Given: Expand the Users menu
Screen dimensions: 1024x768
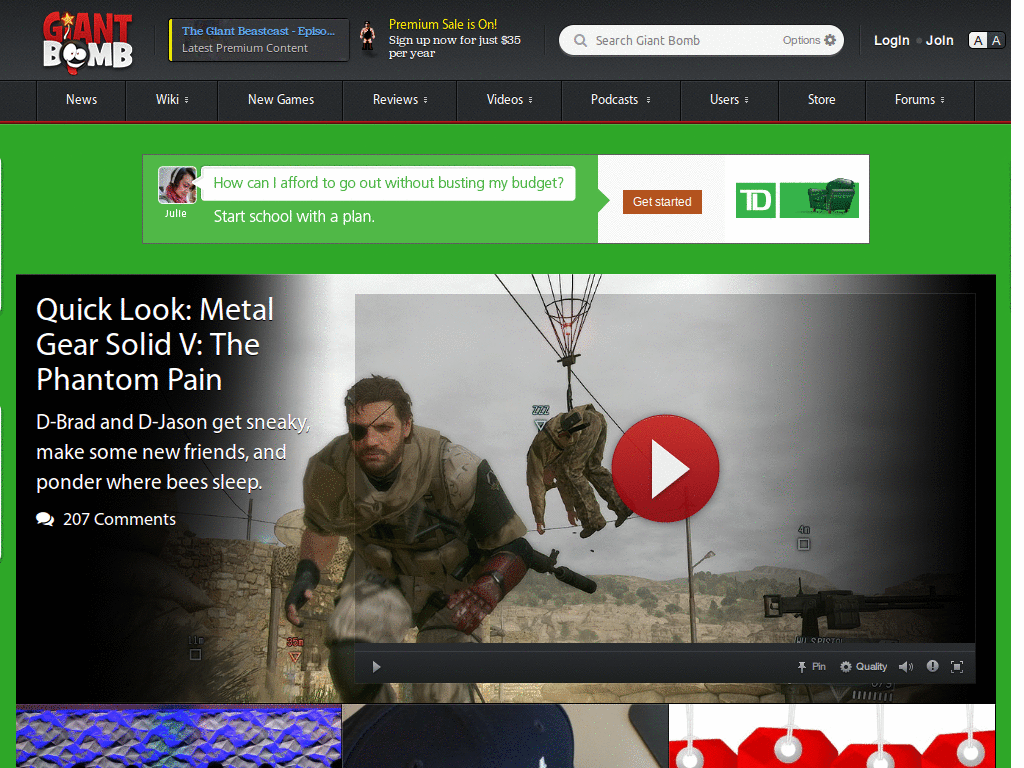Looking at the screenshot, I should click(729, 100).
